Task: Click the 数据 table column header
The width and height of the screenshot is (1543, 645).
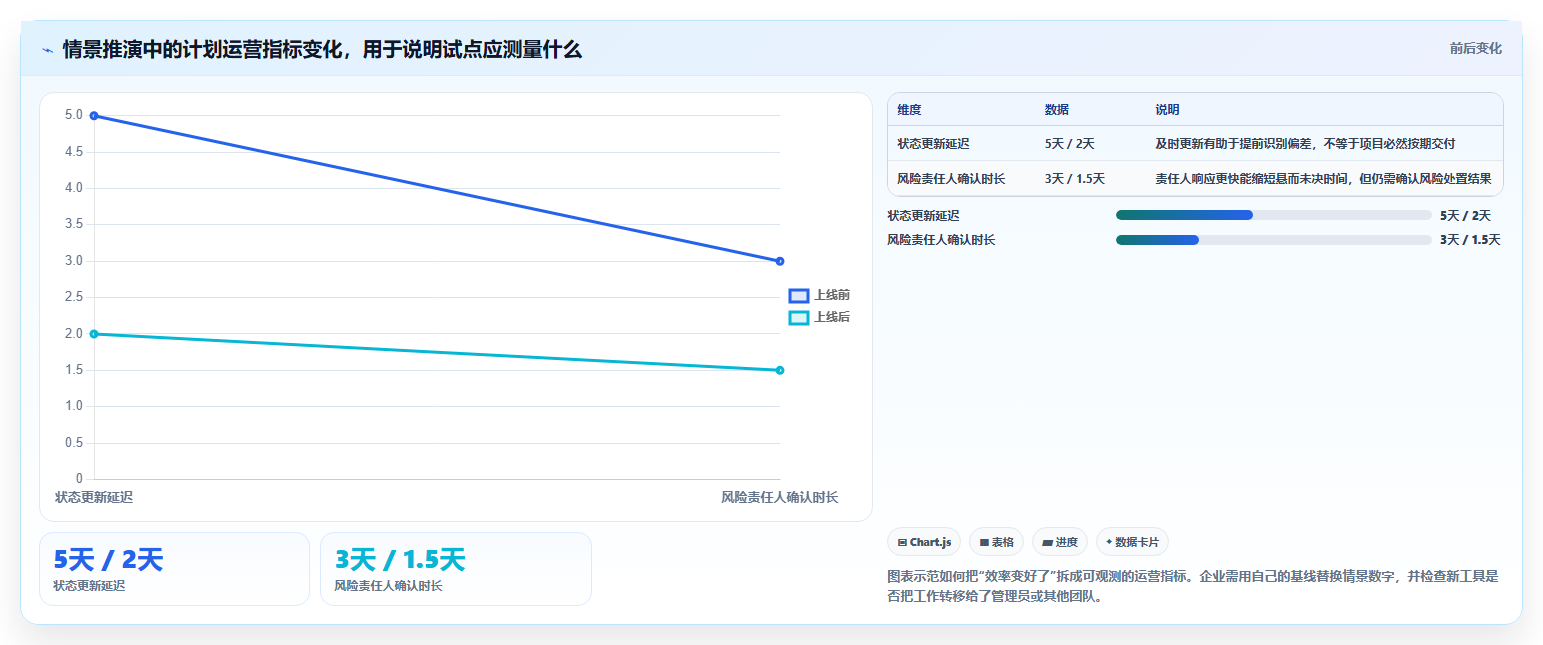Action: coord(1057,110)
